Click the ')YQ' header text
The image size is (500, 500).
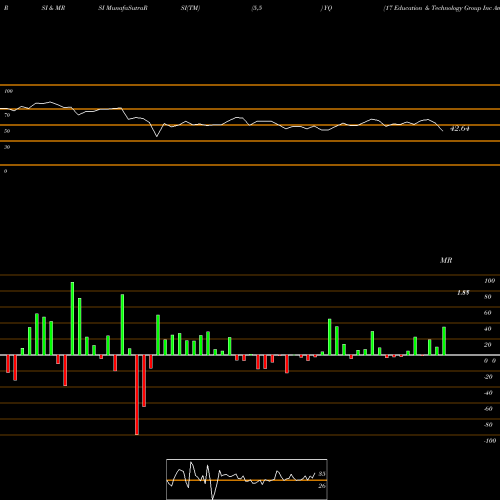click(326, 8)
